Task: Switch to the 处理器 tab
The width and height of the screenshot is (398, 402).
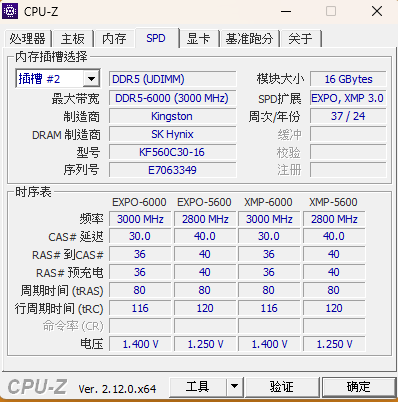Action: [27, 39]
